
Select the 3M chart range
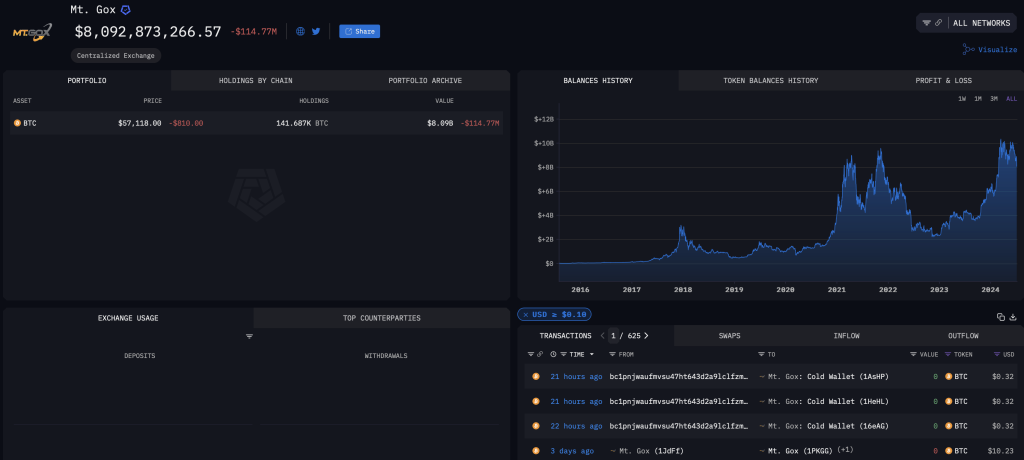993,99
